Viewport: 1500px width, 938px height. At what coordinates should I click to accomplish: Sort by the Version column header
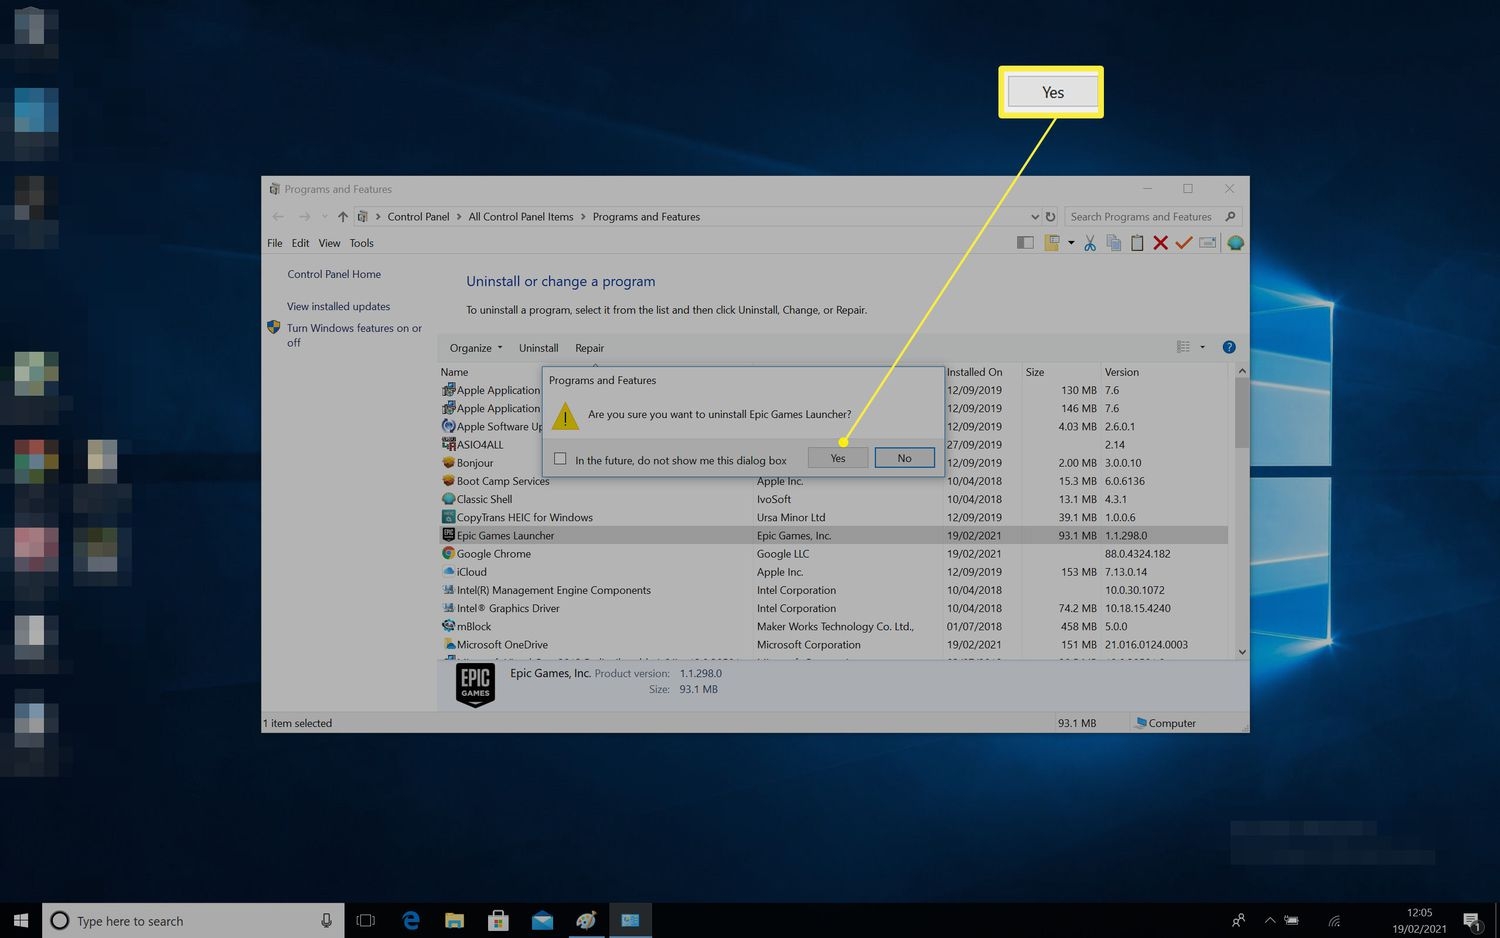coord(1122,372)
